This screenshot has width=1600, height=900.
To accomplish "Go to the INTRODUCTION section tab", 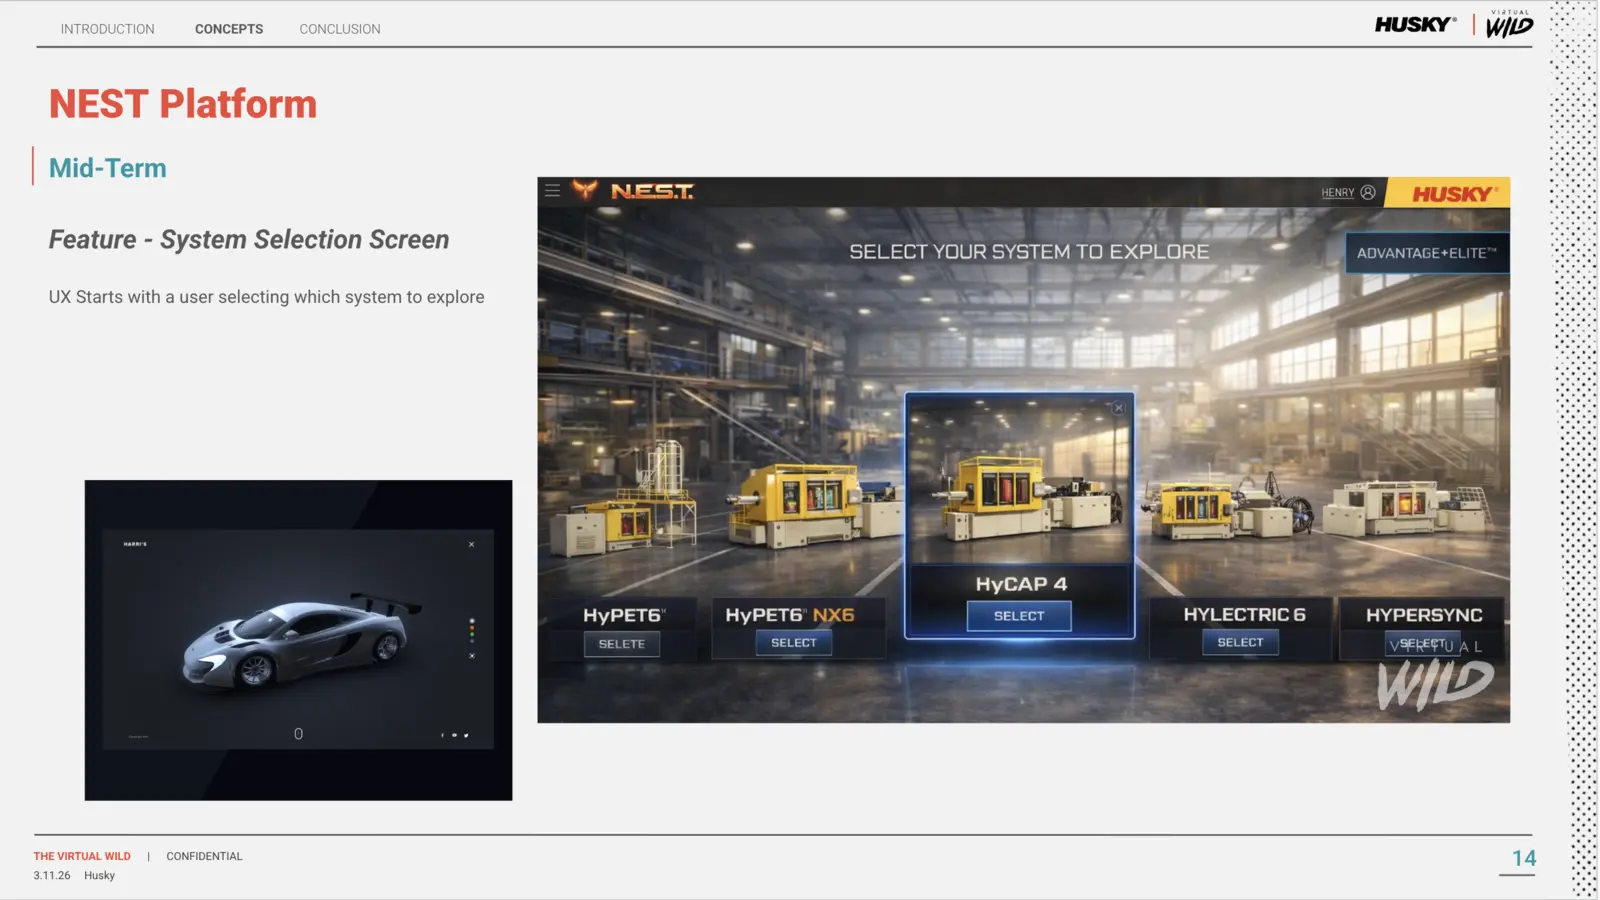I will coord(107,29).
